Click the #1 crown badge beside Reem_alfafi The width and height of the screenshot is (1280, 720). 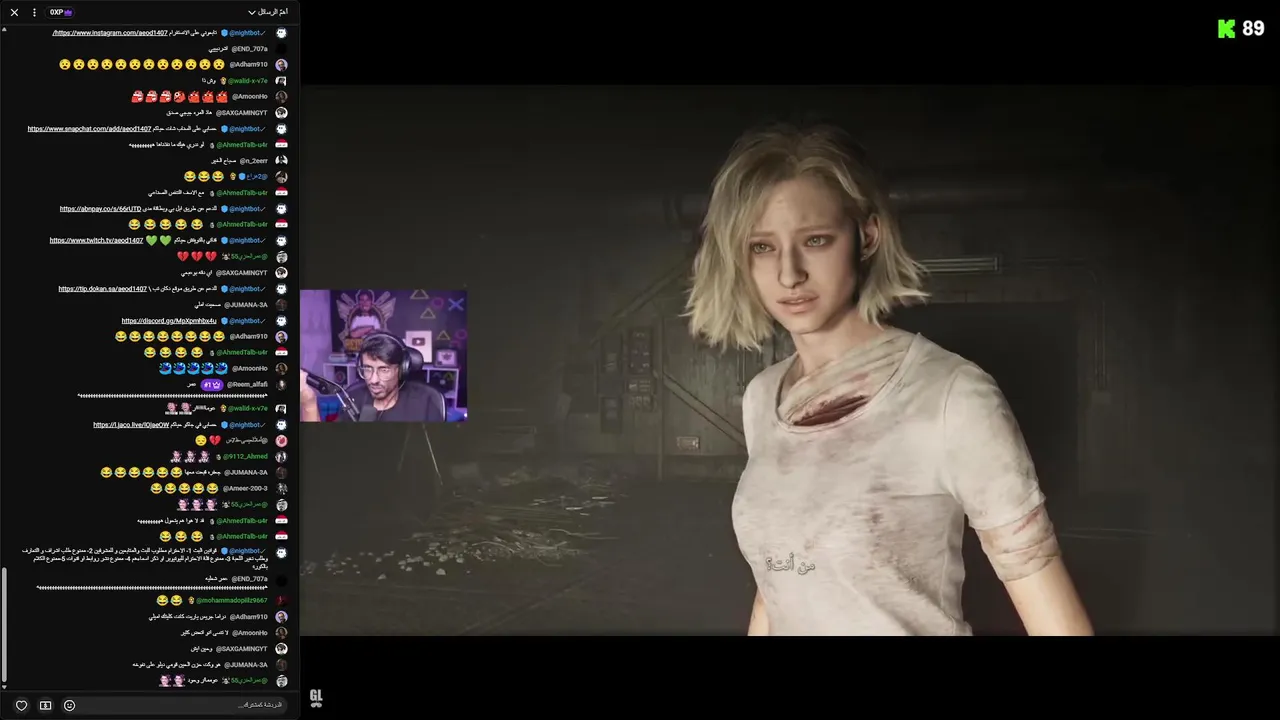point(212,385)
